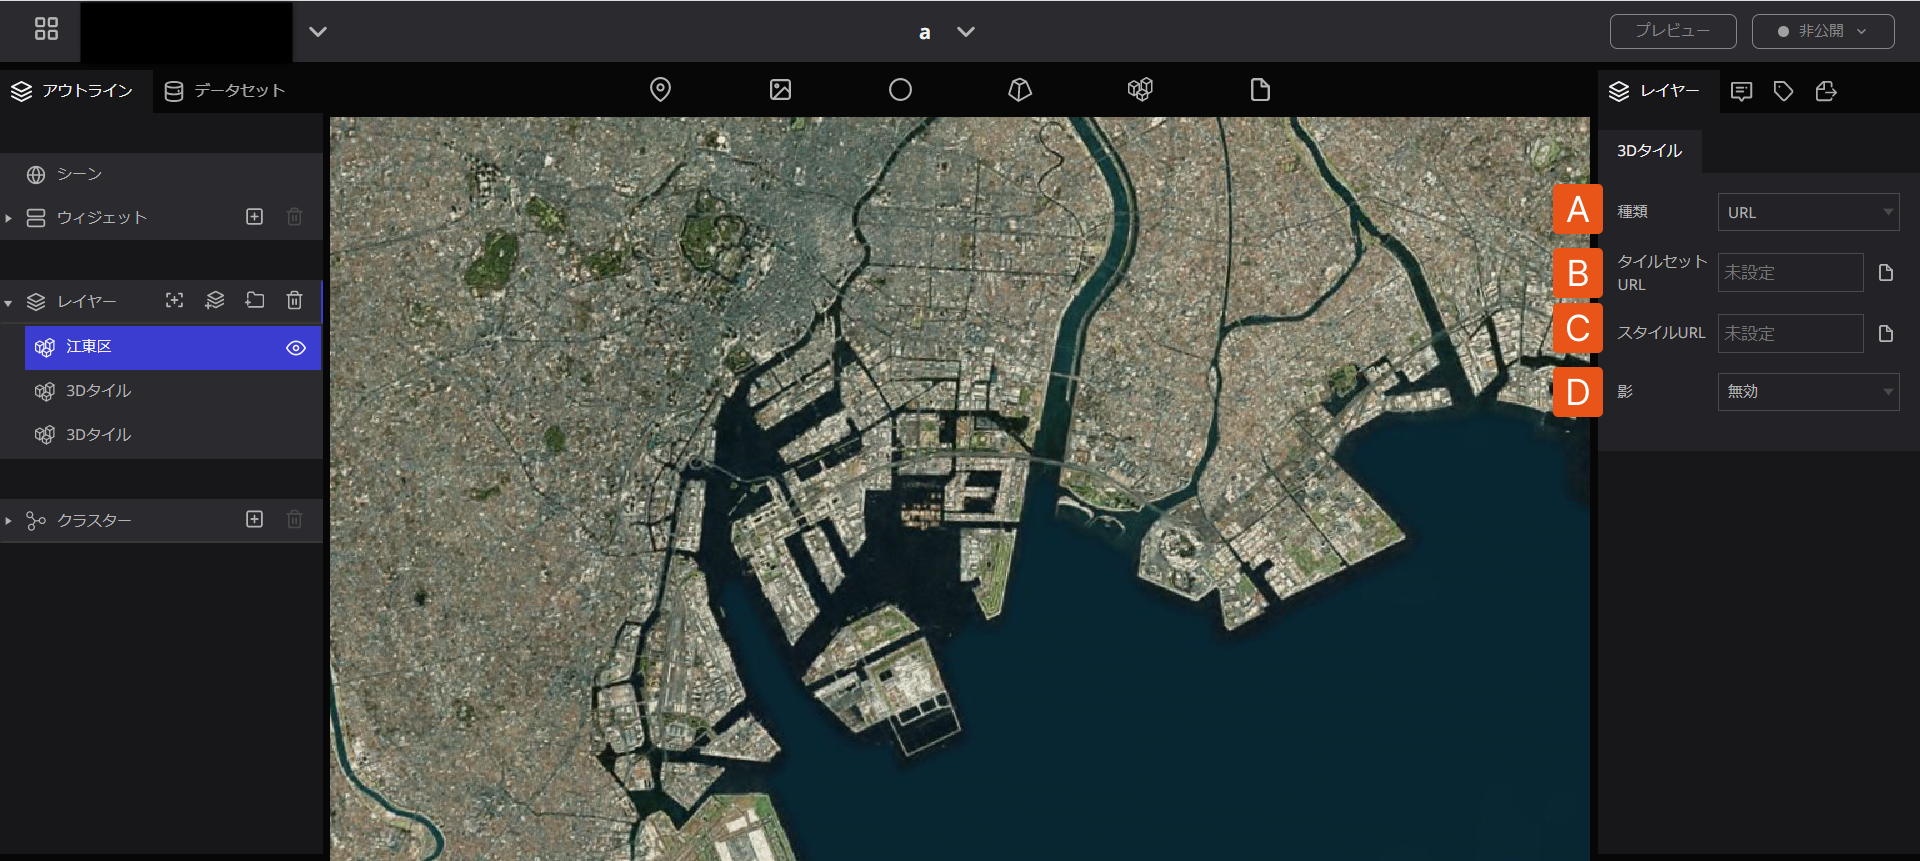Image resolution: width=1920 pixels, height=861 pixels.
Task: Select the シーン item
Action: coord(160,174)
